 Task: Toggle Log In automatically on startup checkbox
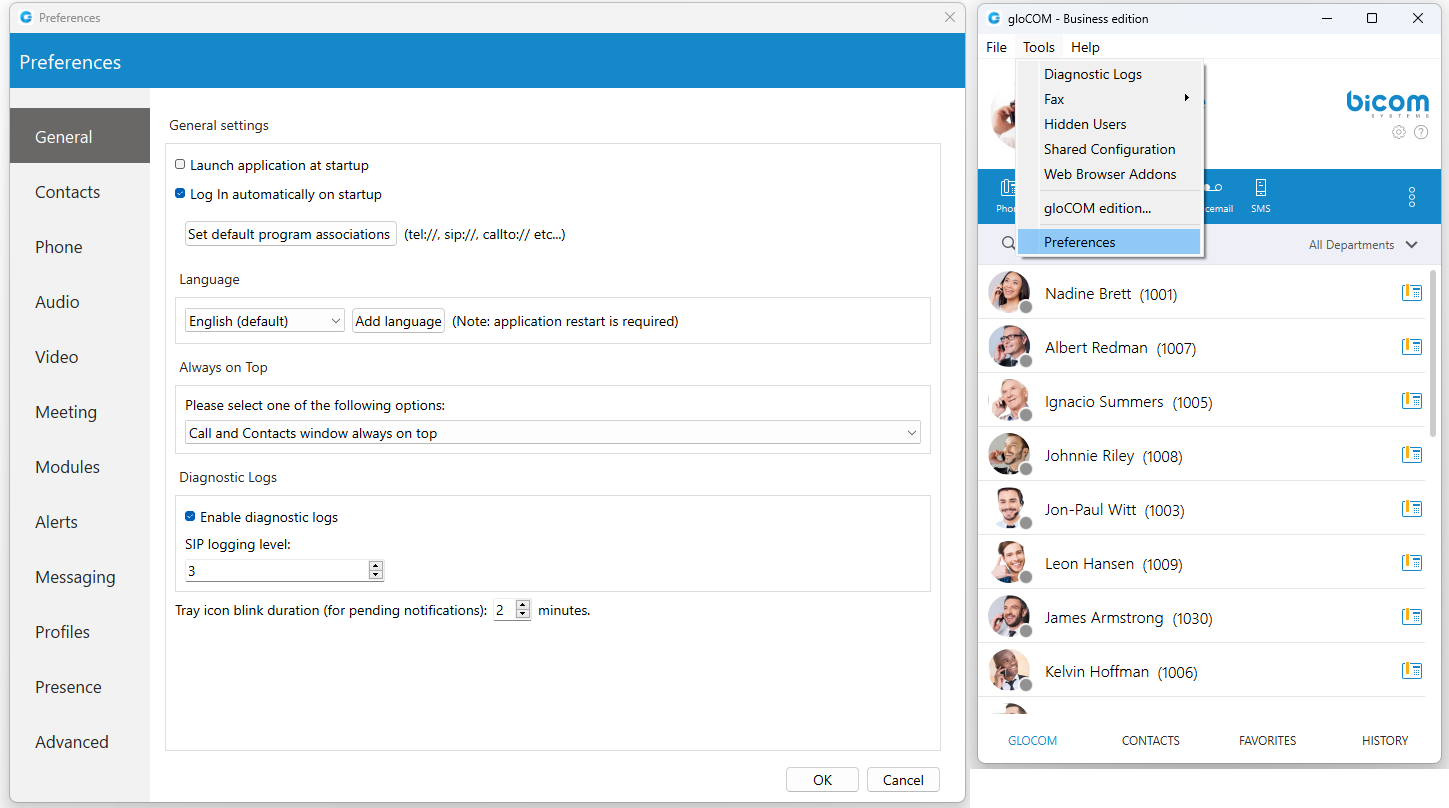click(x=180, y=194)
